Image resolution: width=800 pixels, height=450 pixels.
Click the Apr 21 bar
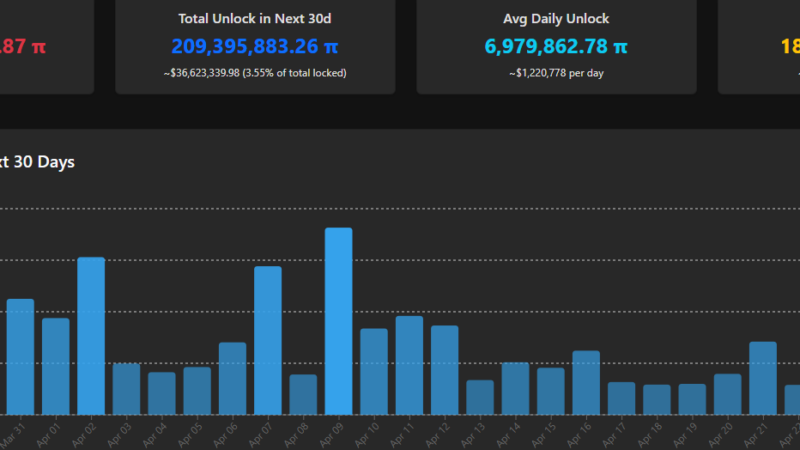point(763,378)
